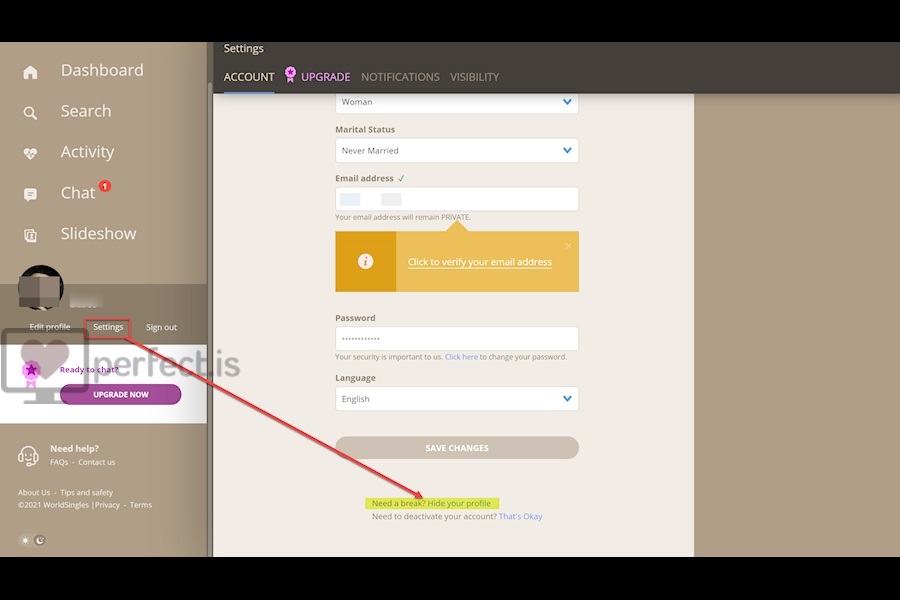Open Privacy link in footer
900x600 pixels.
107,505
